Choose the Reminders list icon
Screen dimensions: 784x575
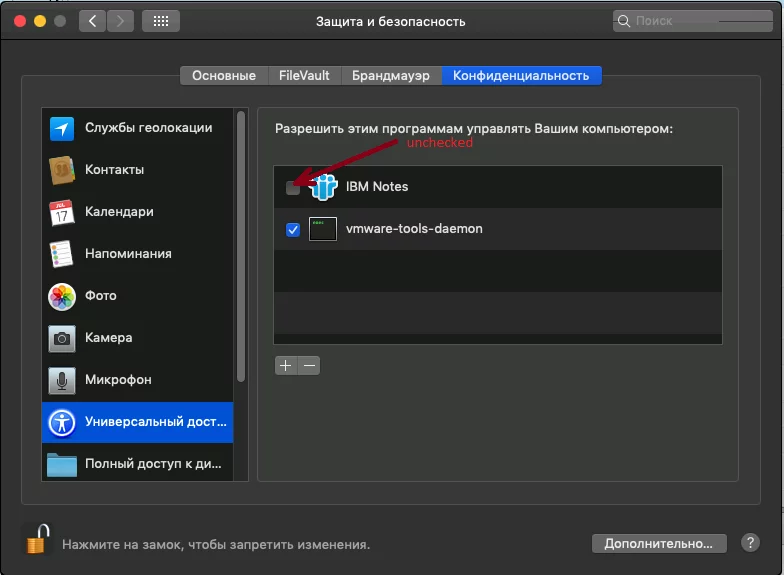coord(62,254)
